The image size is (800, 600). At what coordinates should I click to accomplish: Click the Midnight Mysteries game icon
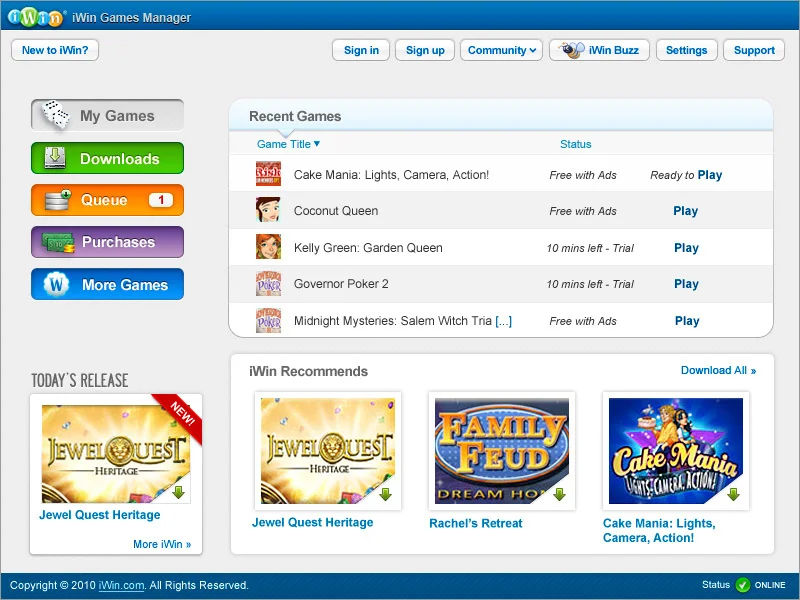point(268,320)
